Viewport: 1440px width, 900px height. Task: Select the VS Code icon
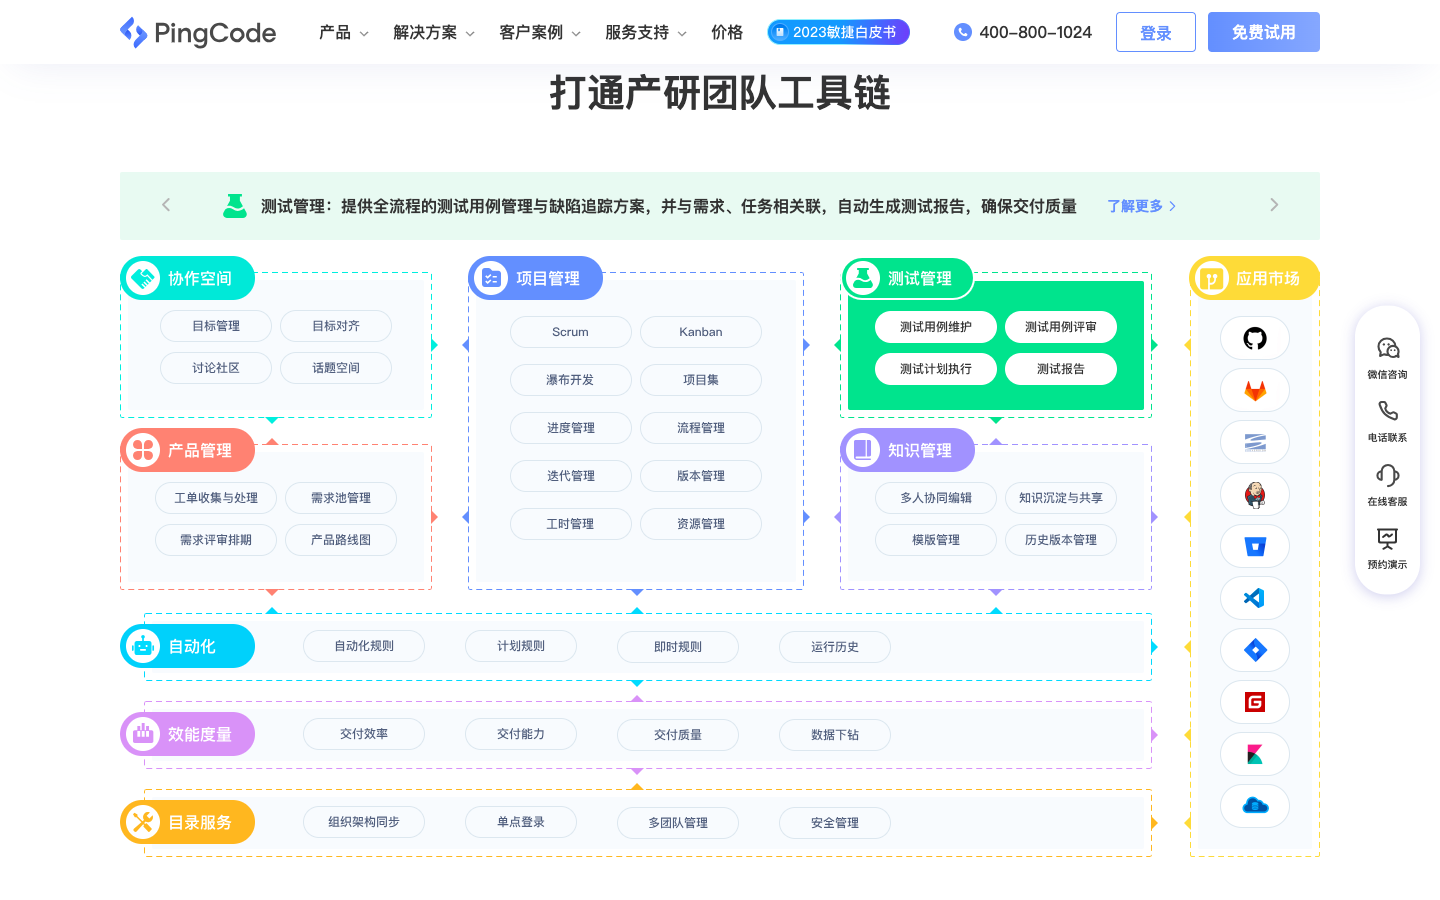pos(1255,598)
